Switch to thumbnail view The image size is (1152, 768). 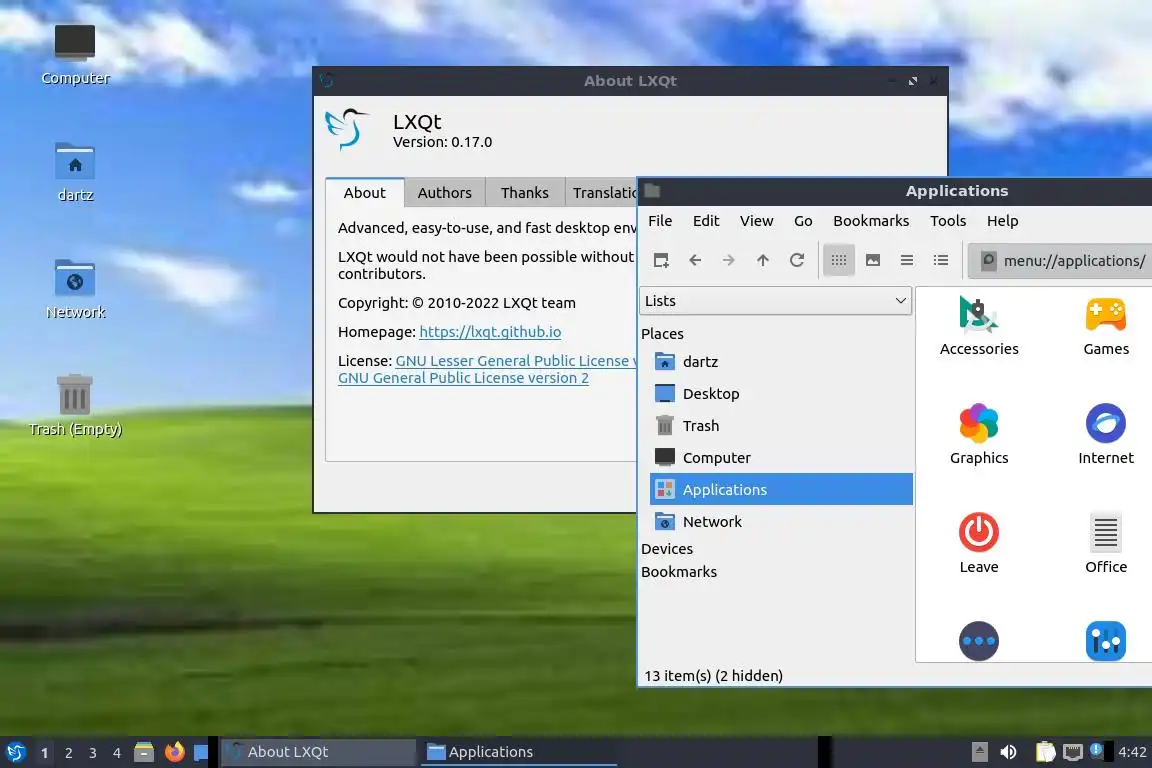[x=873, y=260]
